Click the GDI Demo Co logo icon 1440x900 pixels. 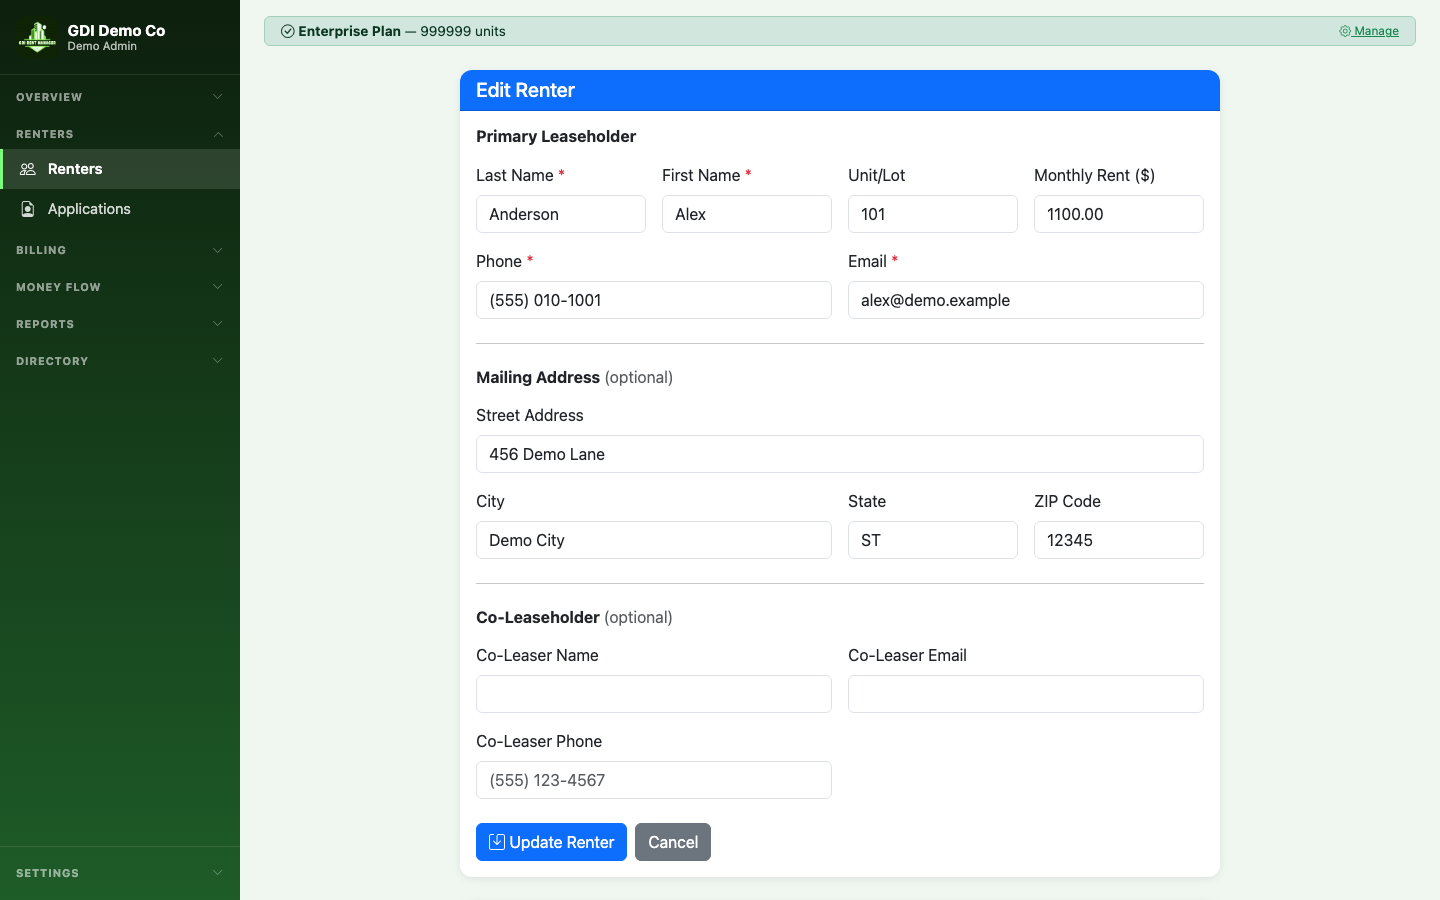(x=37, y=37)
